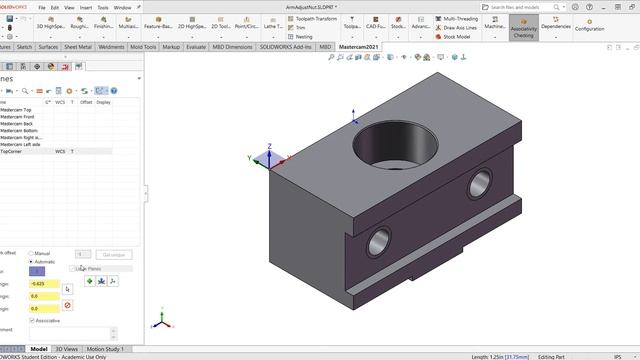The width and height of the screenshot is (640, 360).
Task: Open Planes panel help icon
Action: [114, 91]
